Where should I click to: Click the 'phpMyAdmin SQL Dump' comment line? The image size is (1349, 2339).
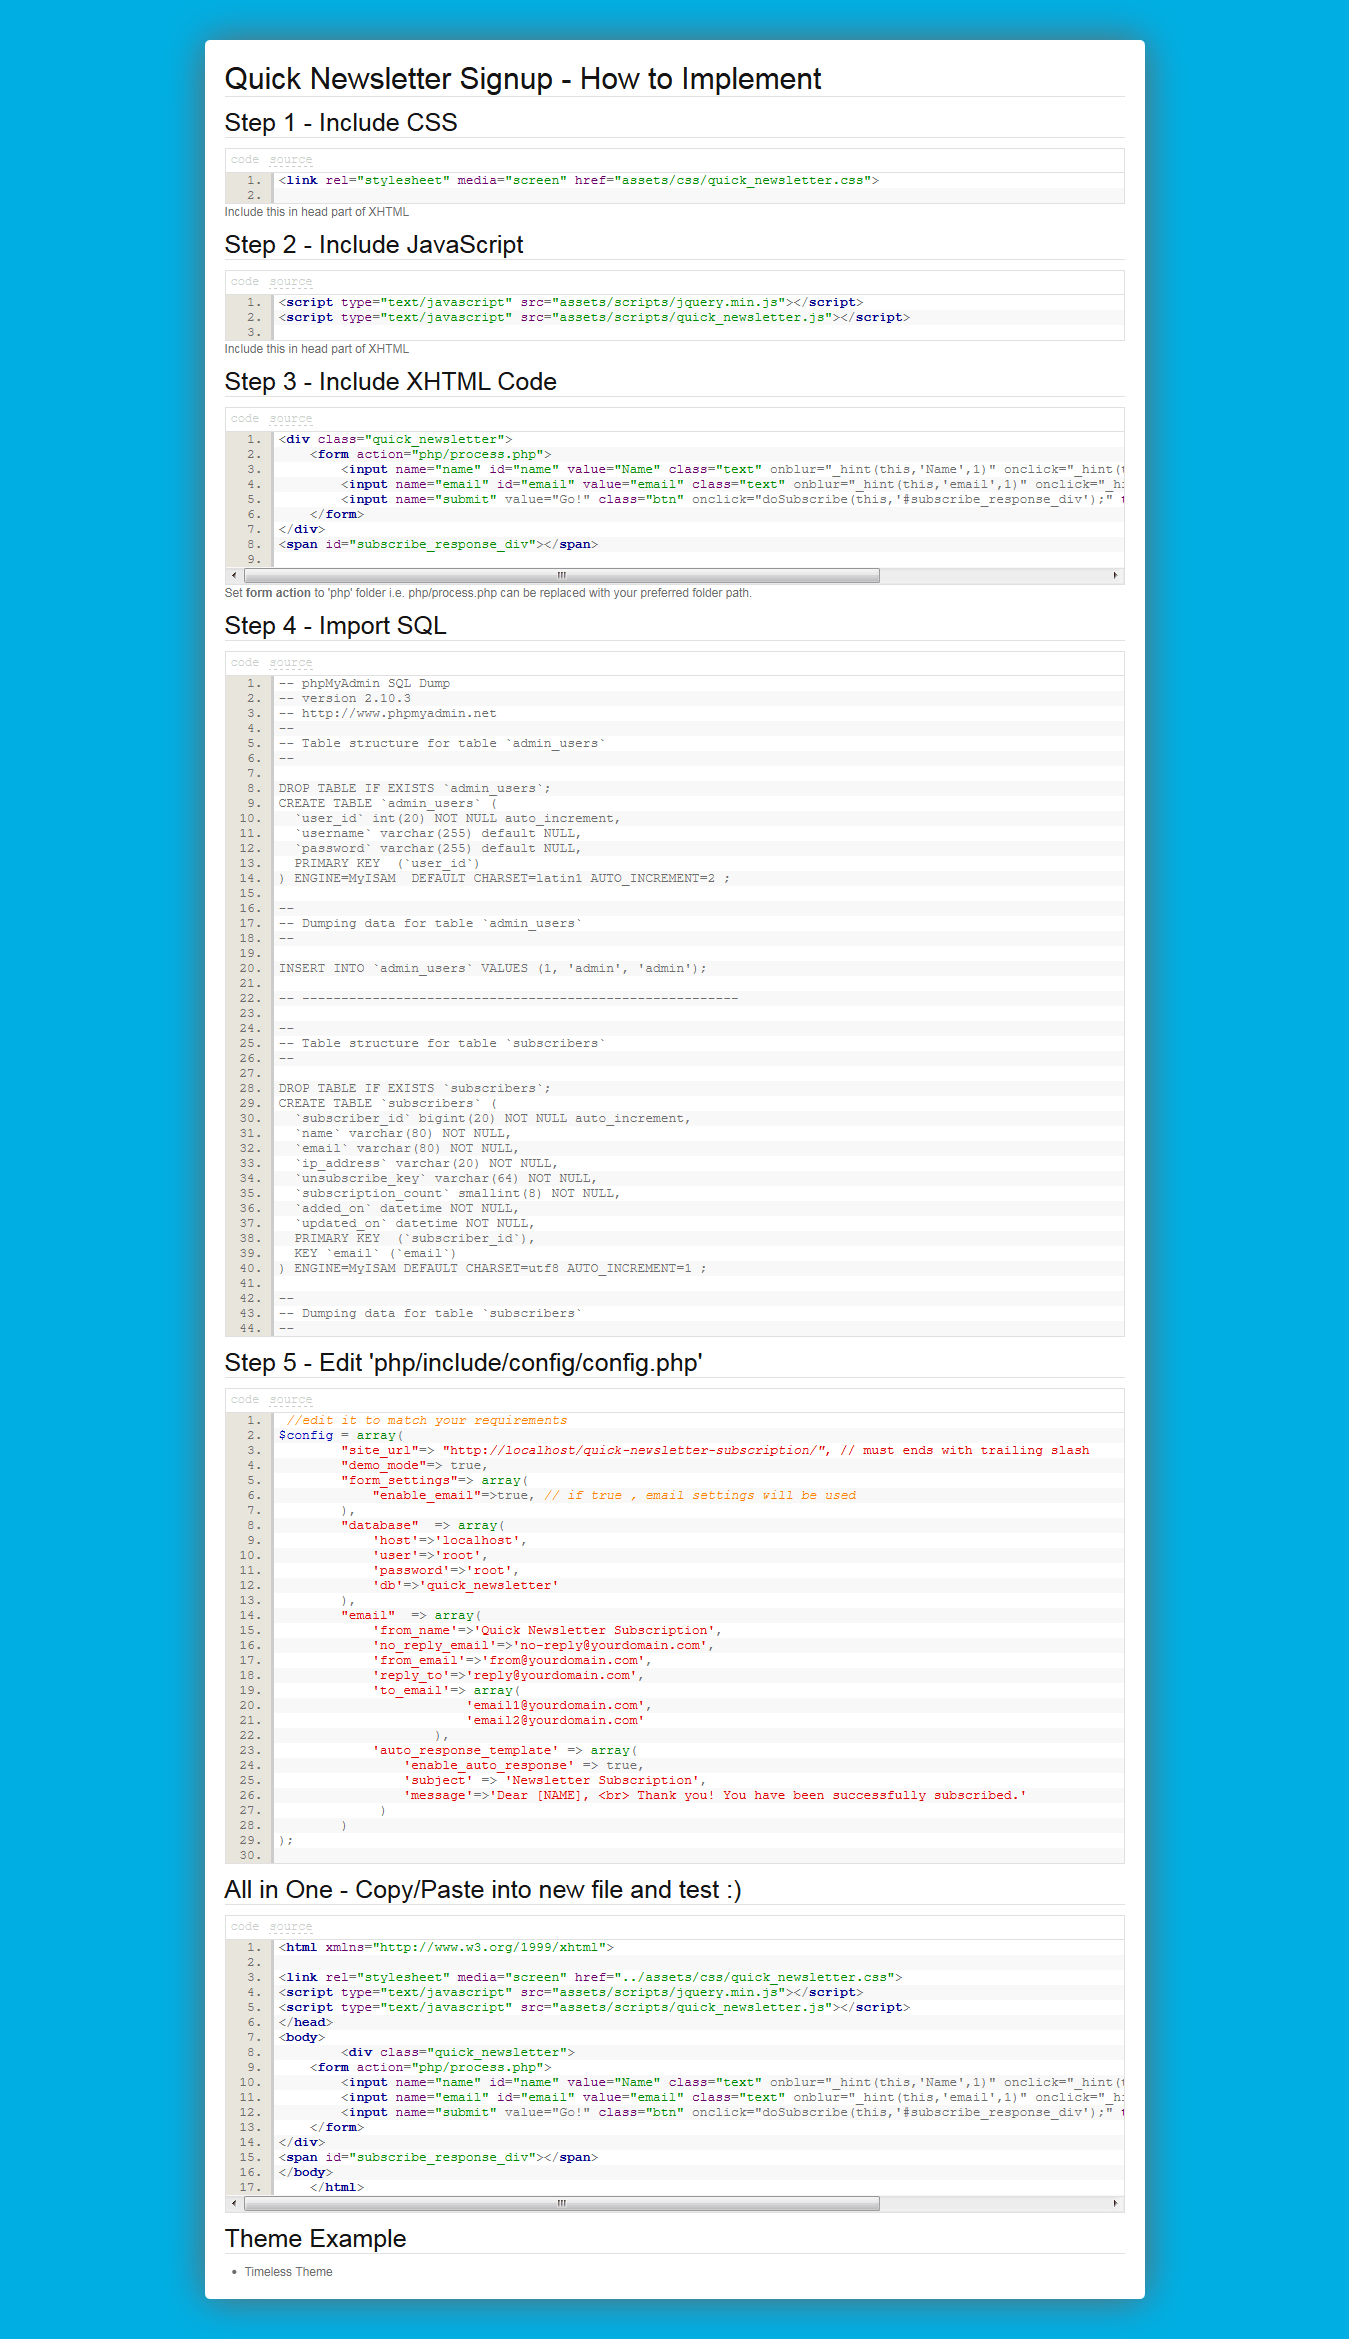coord(364,684)
